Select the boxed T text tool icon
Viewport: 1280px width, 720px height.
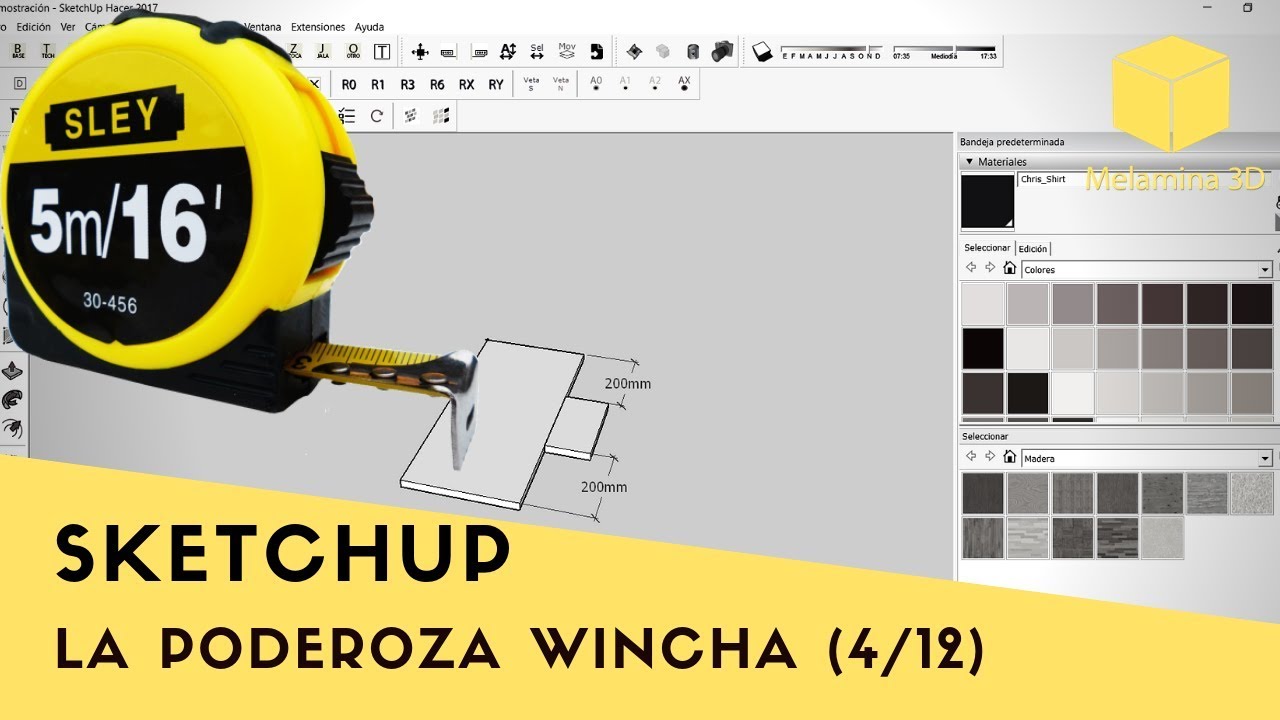(x=382, y=51)
